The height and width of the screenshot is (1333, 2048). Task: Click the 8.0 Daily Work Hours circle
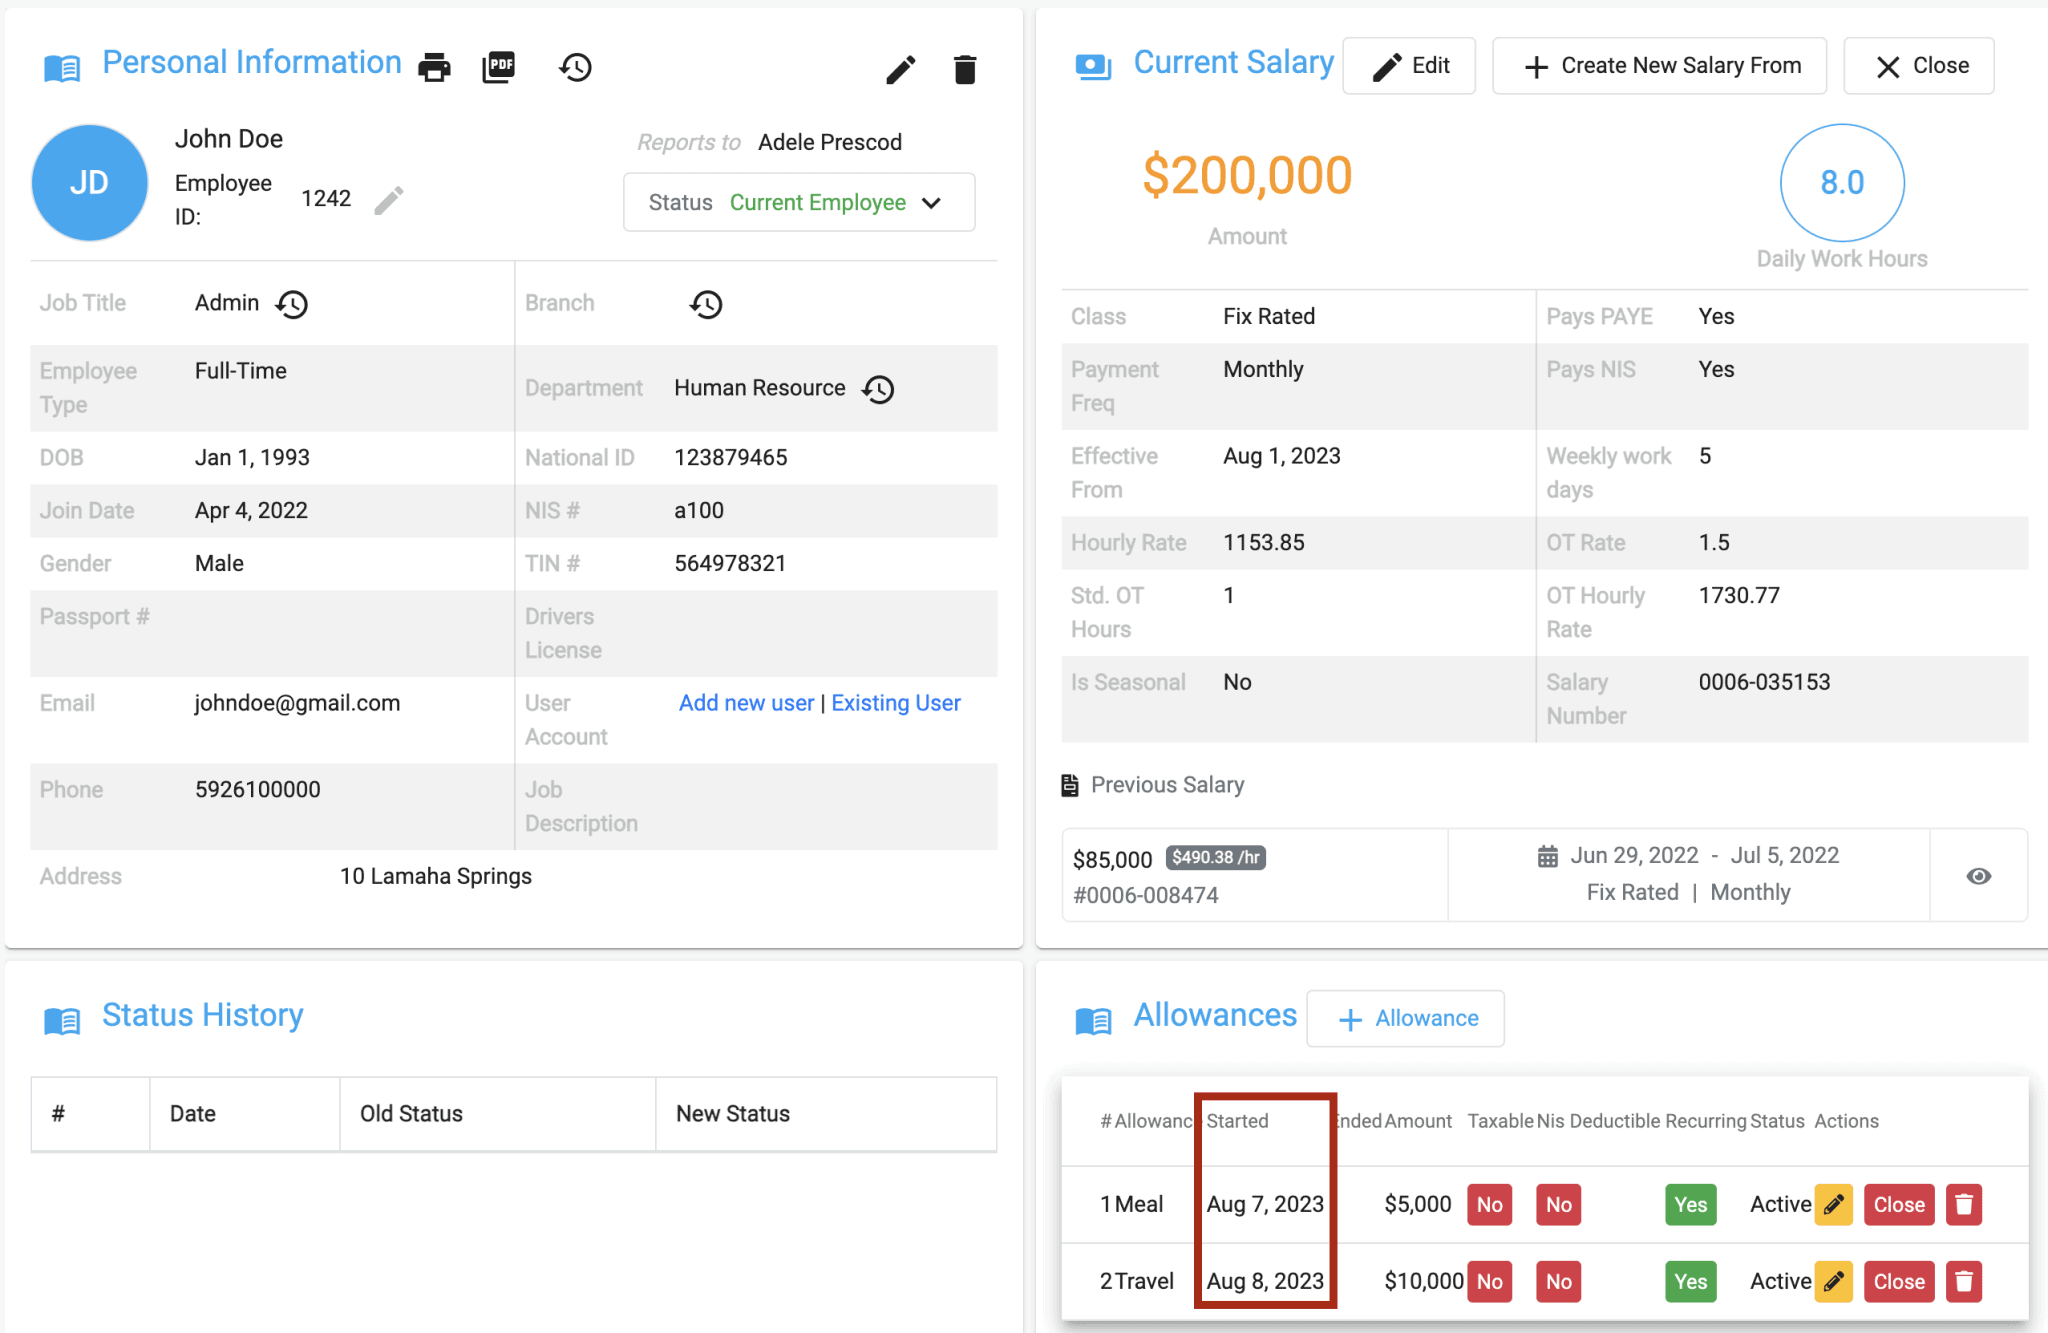pos(1842,182)
